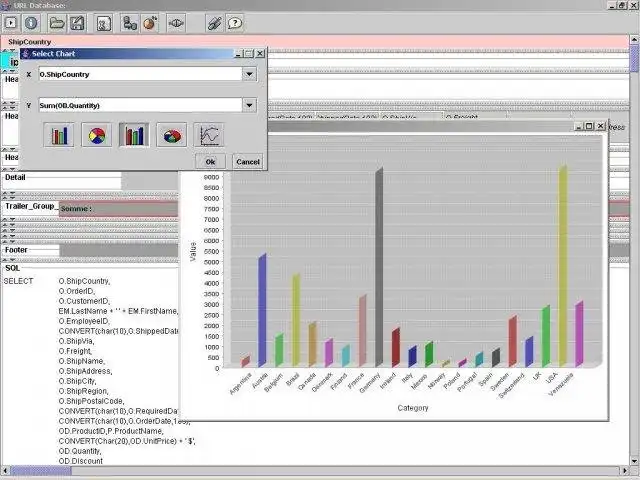Click the ShipCountry group header band

314,42
